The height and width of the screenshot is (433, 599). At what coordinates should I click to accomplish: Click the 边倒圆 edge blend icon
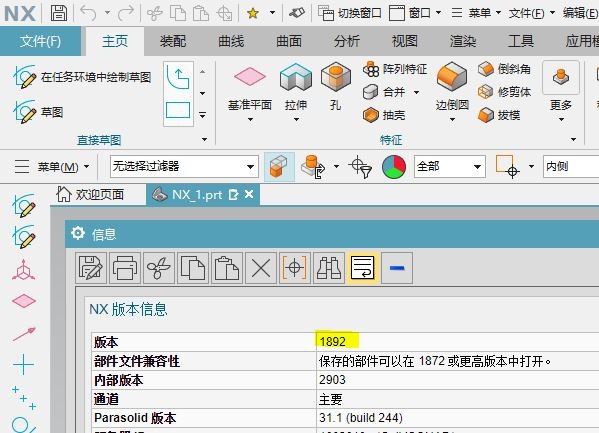pos(452,76)
